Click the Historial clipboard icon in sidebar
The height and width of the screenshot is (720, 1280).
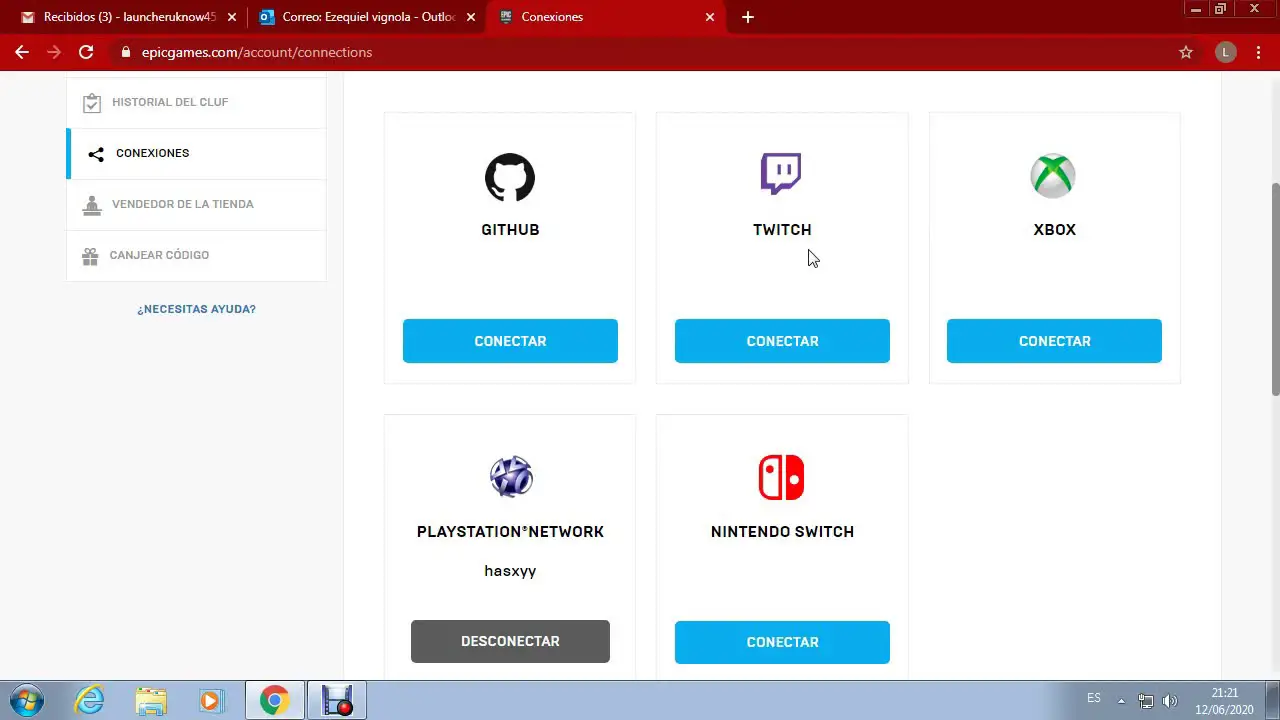(91, 103)
